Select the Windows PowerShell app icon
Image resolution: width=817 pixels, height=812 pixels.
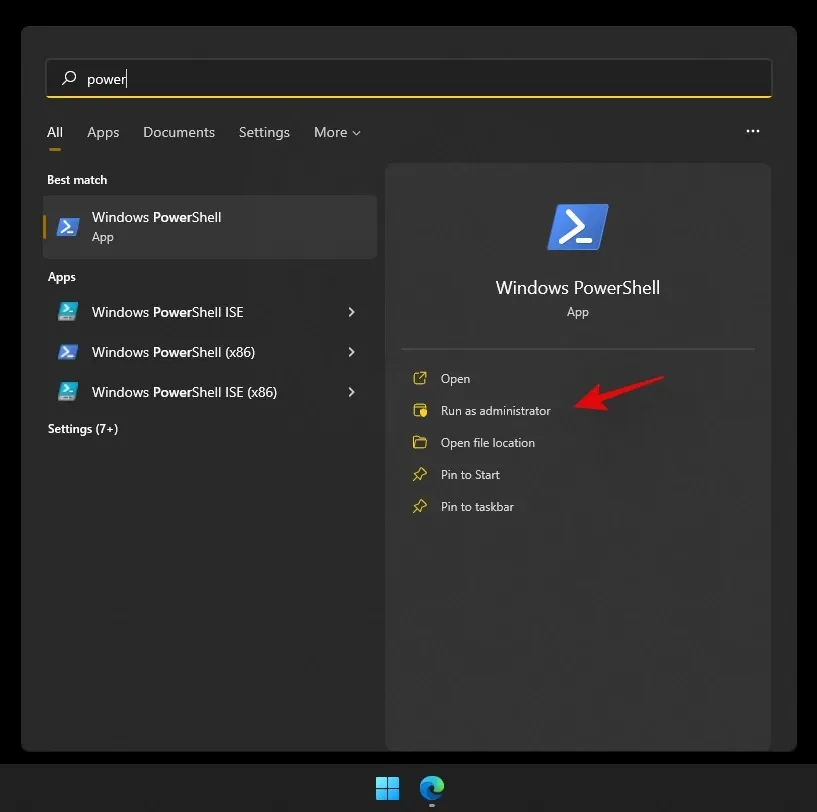(67, 227)
